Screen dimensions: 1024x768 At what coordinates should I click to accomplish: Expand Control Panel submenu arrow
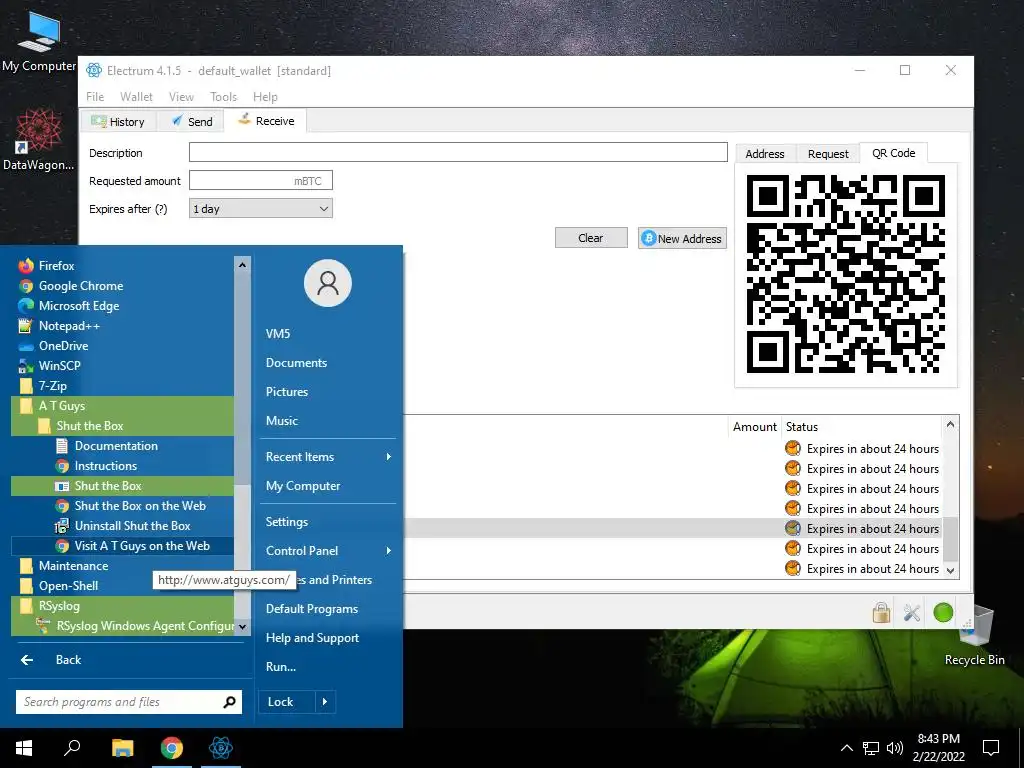pyautogui.click(x=389, y=551)
